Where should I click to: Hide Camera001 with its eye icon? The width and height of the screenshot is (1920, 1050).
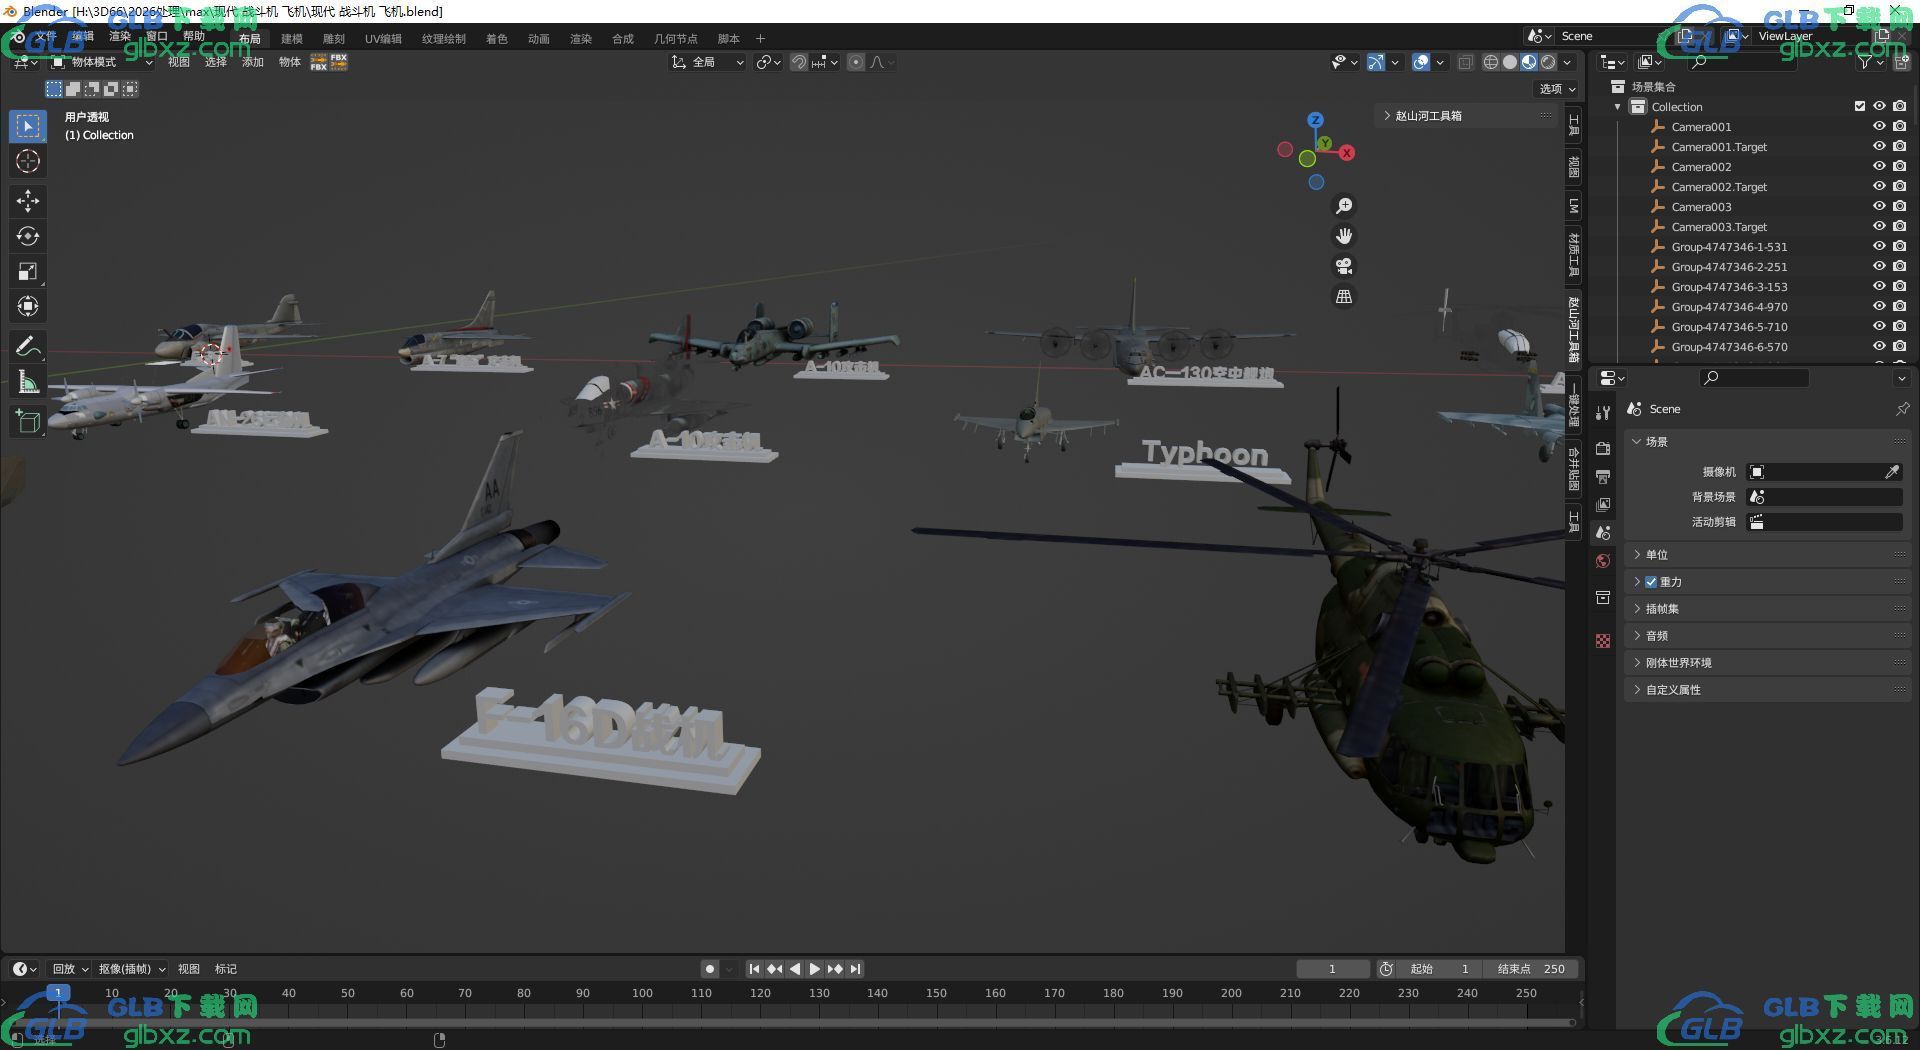tap(1879, 126)
